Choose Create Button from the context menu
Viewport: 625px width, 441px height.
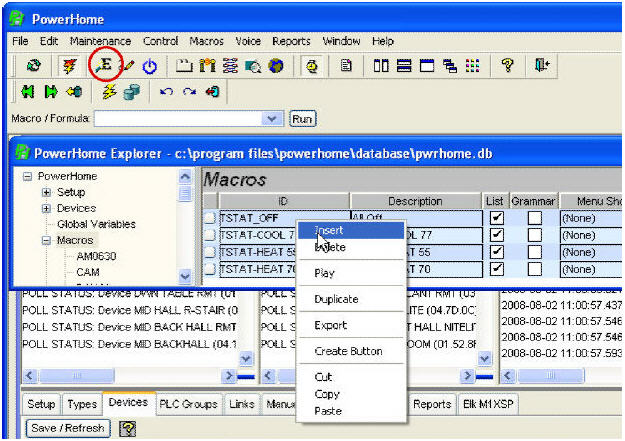tap(351, 351)
